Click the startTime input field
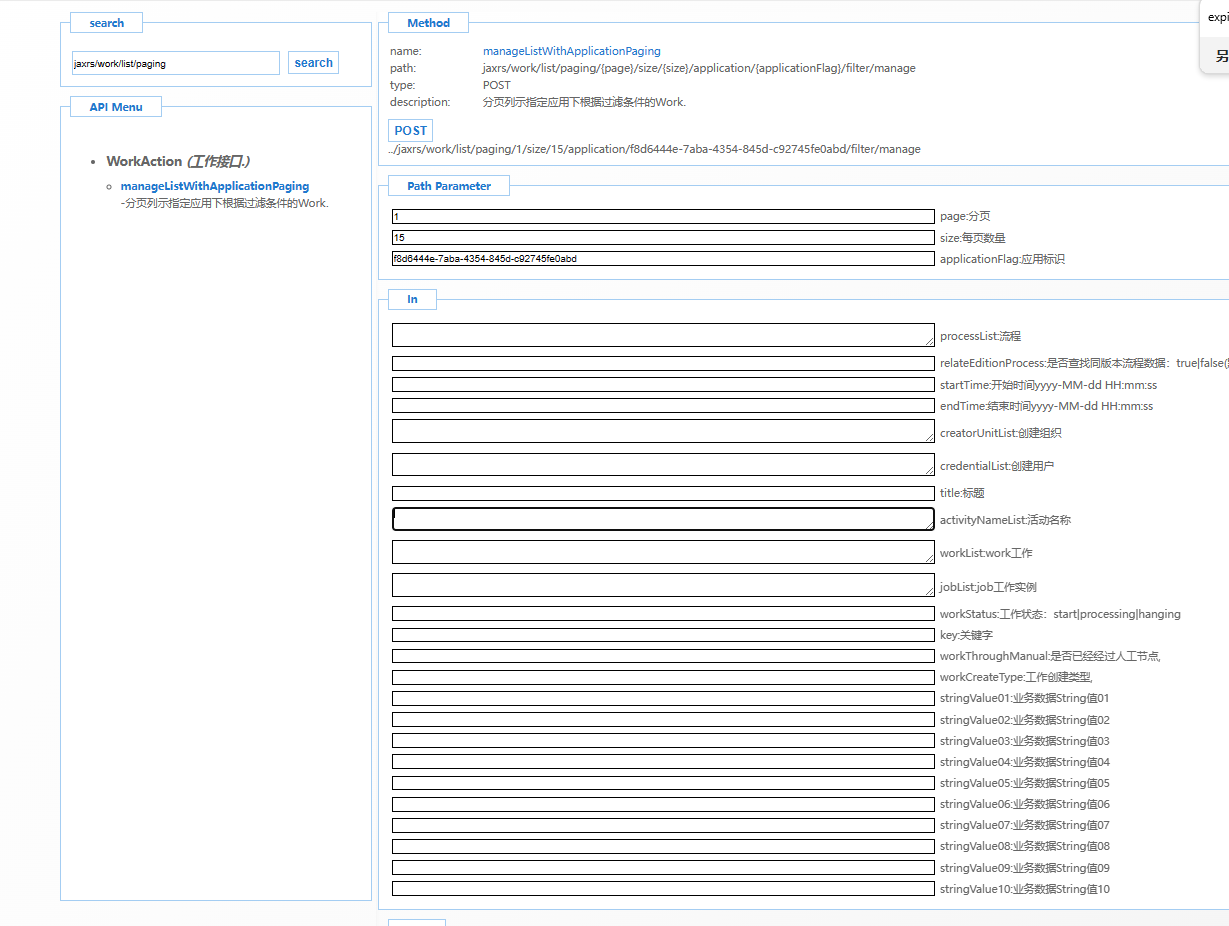 (662, 385)
